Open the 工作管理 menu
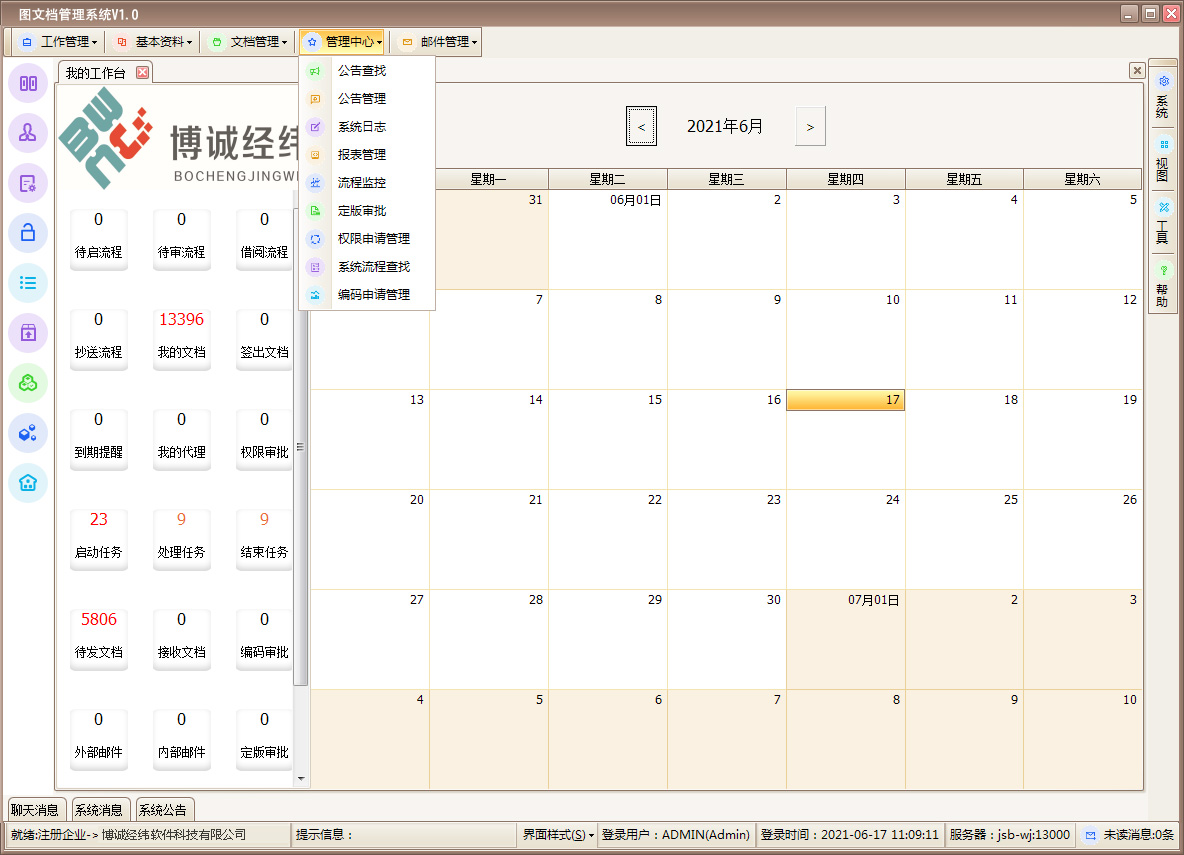The image size is (1184, 855). tap(60, 42)
